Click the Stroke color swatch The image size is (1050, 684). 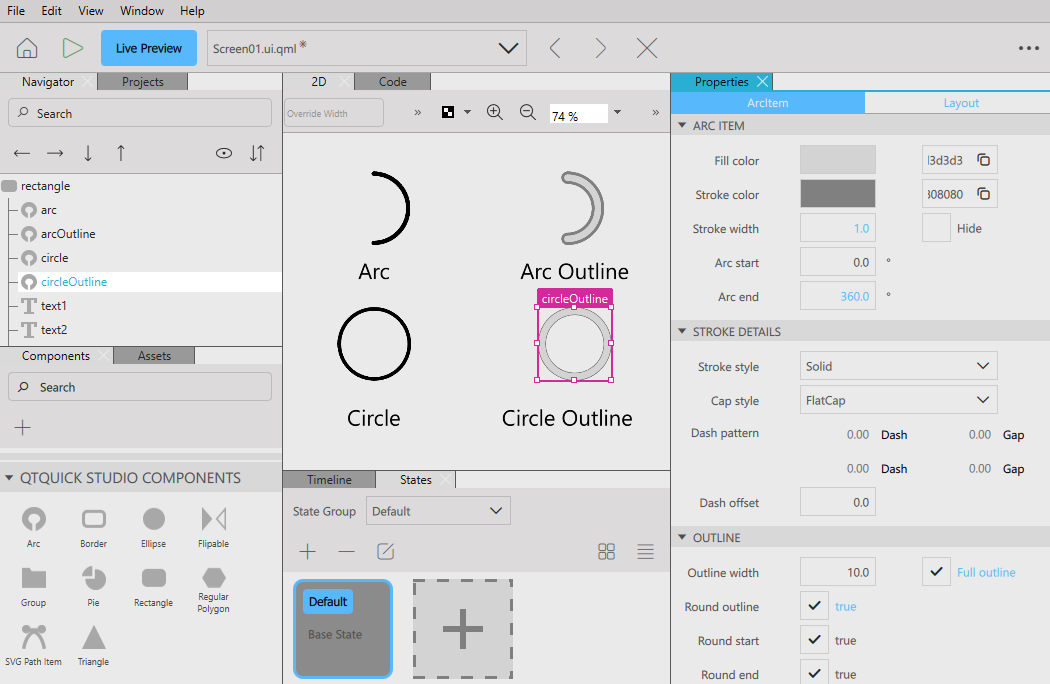coord(837,194)
